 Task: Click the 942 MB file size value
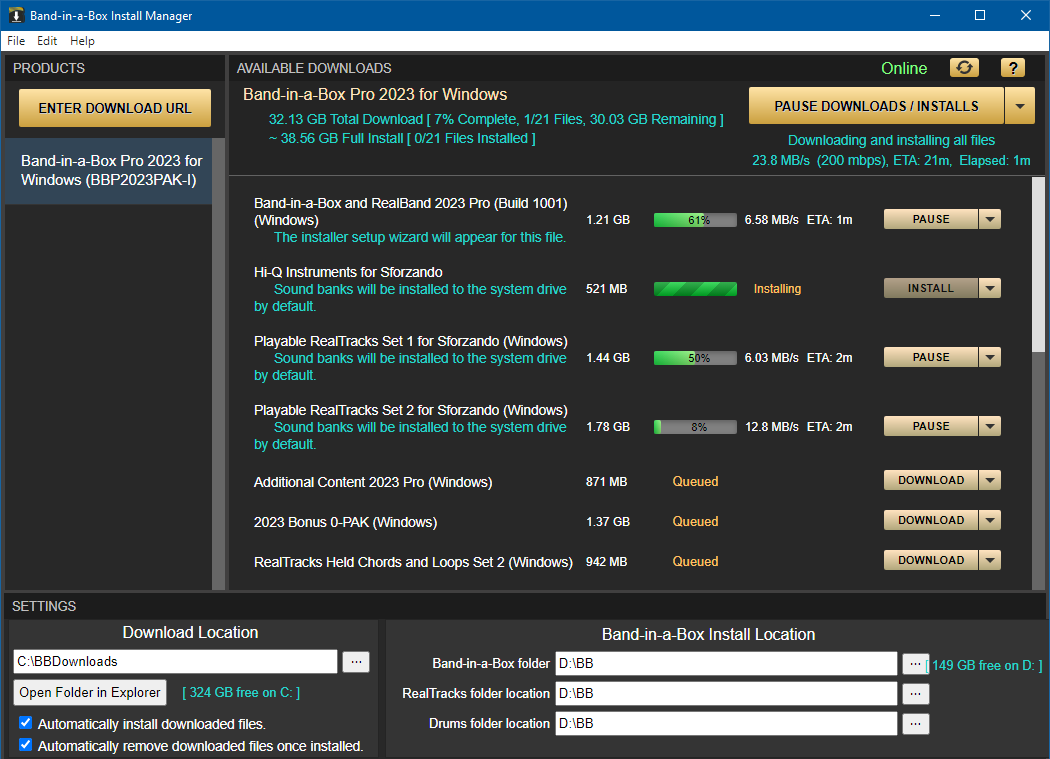607,561
